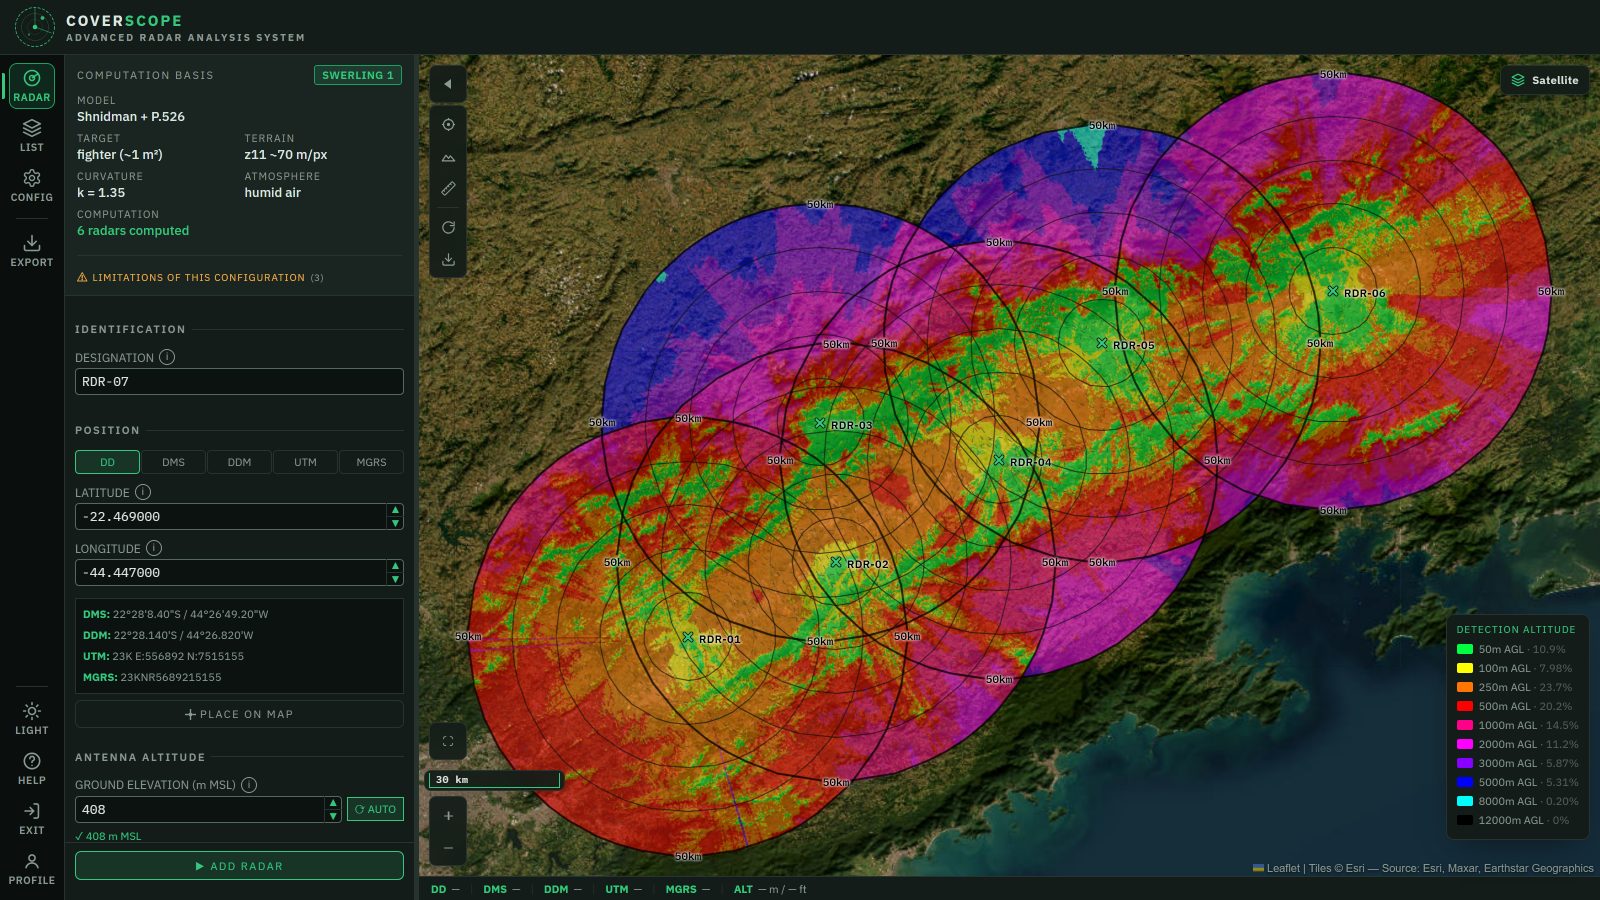This screenshot has width=1600, height=900.
Task: Expand limitations of this configuration
Action: pyautogui.click(x=200, y=277)
